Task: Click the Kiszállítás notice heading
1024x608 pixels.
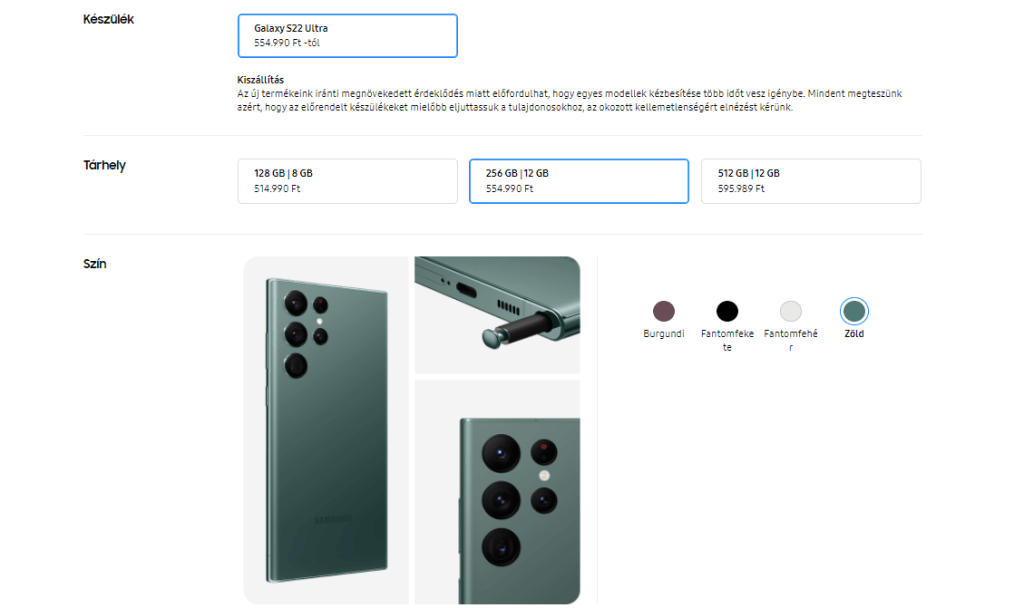Action: click(x=260, y=79)
